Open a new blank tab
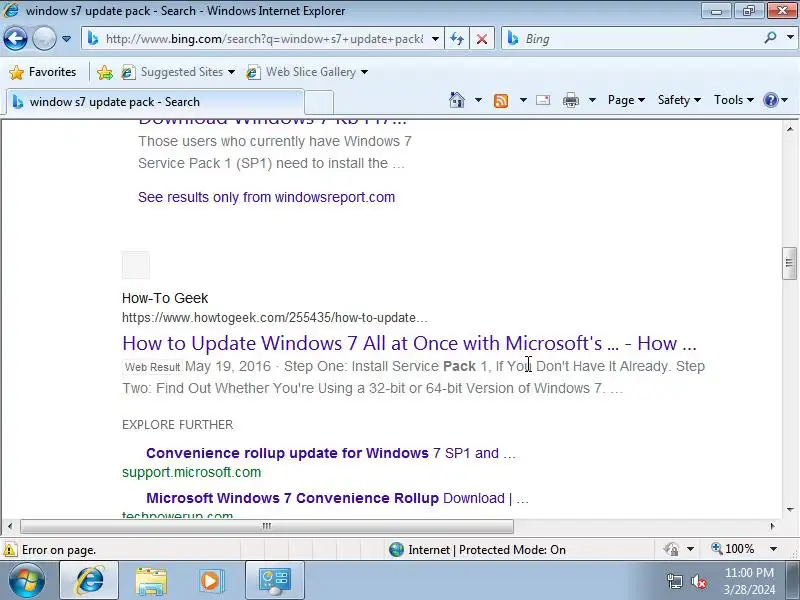Image resolution: width=800 pixels, height=600 pixels. 319,102
